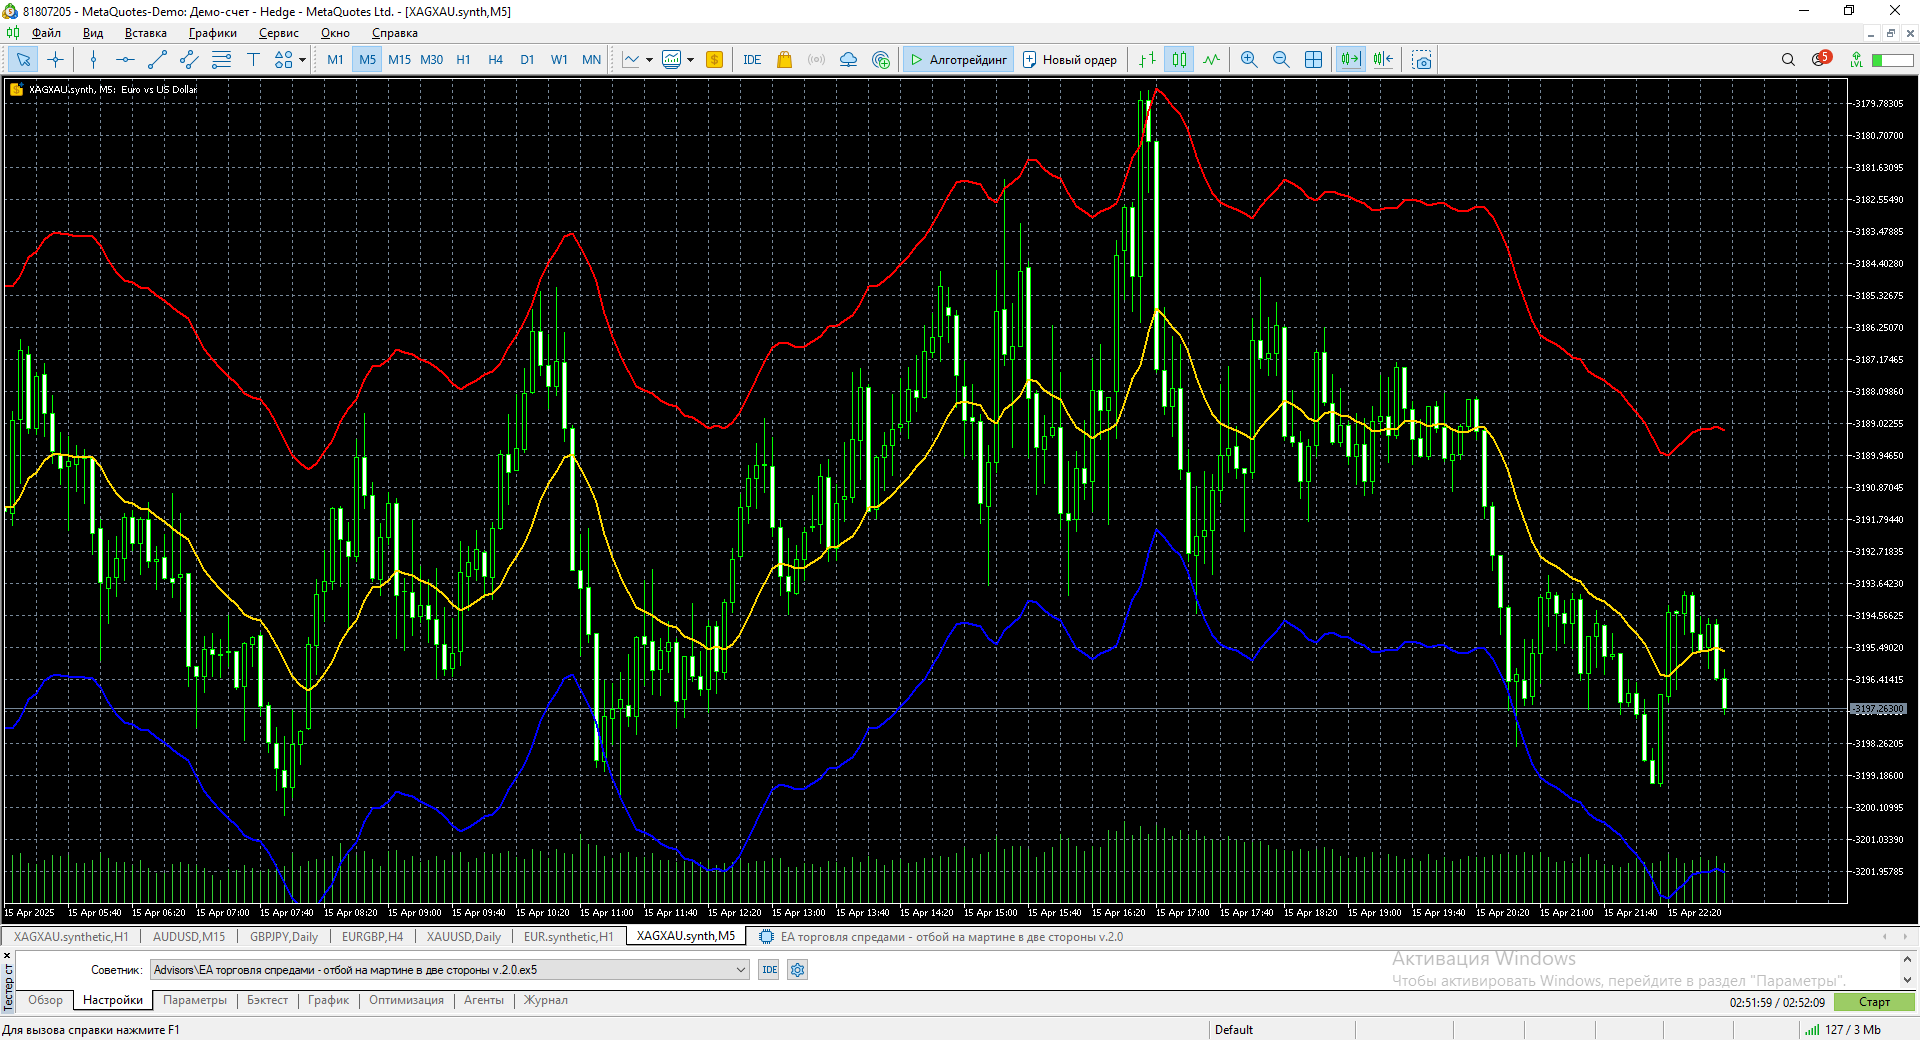Select the Text label tool
This screenshot has width=1920, height=1040.
[253, 60]
